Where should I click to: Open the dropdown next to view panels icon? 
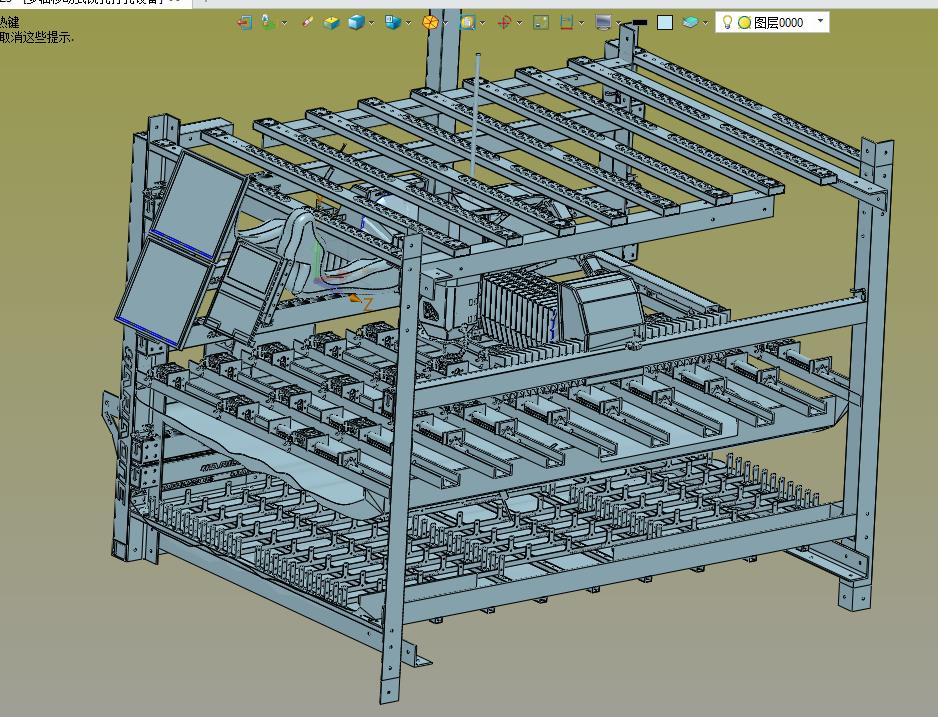[x=409, y=23]
